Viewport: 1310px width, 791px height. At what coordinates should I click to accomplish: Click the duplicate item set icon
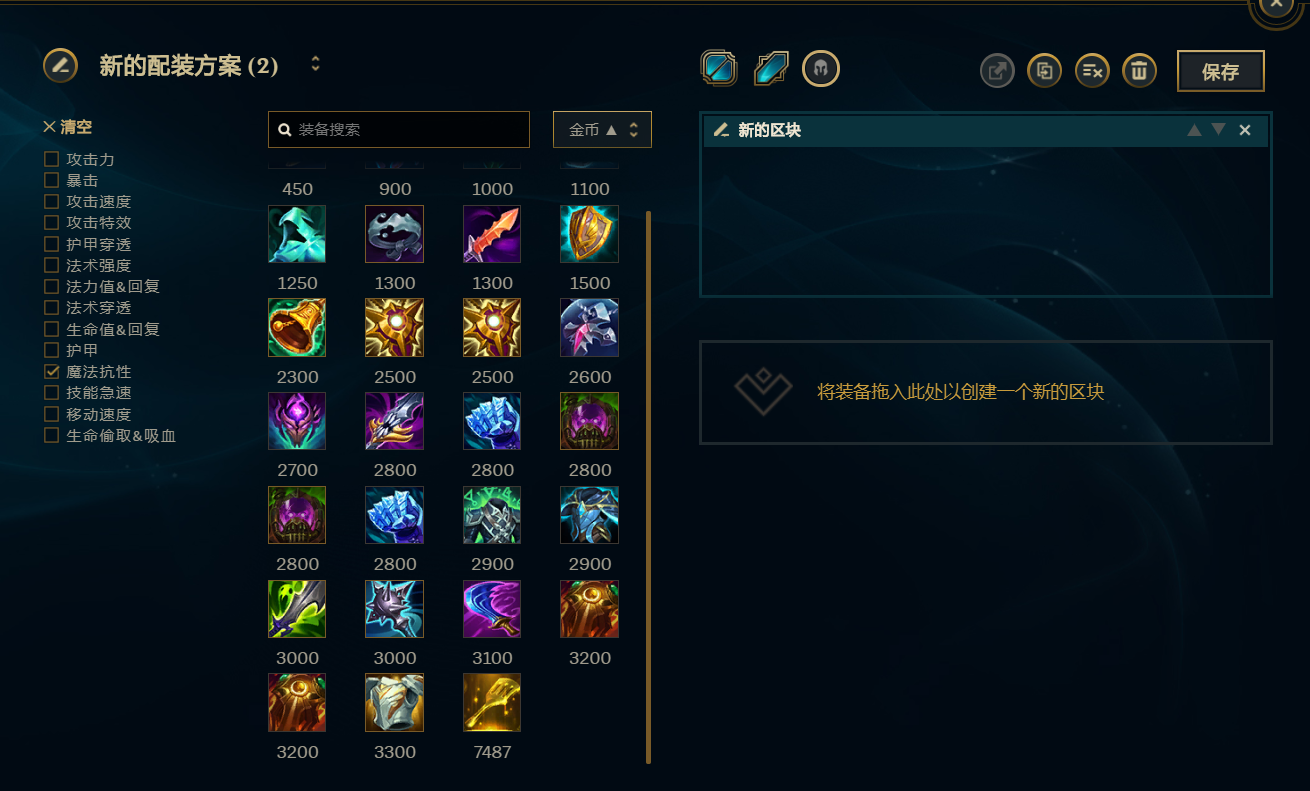(1044, 71)
